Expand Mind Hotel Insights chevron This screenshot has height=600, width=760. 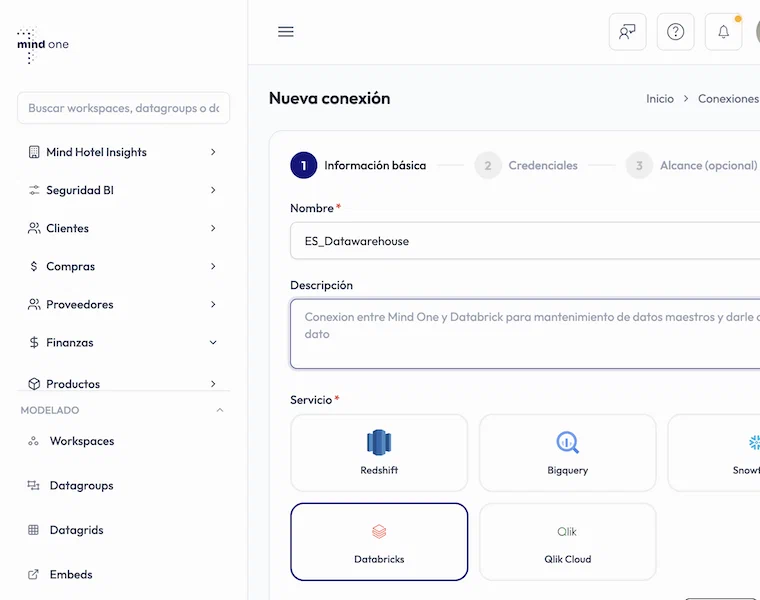pos(213,152)
